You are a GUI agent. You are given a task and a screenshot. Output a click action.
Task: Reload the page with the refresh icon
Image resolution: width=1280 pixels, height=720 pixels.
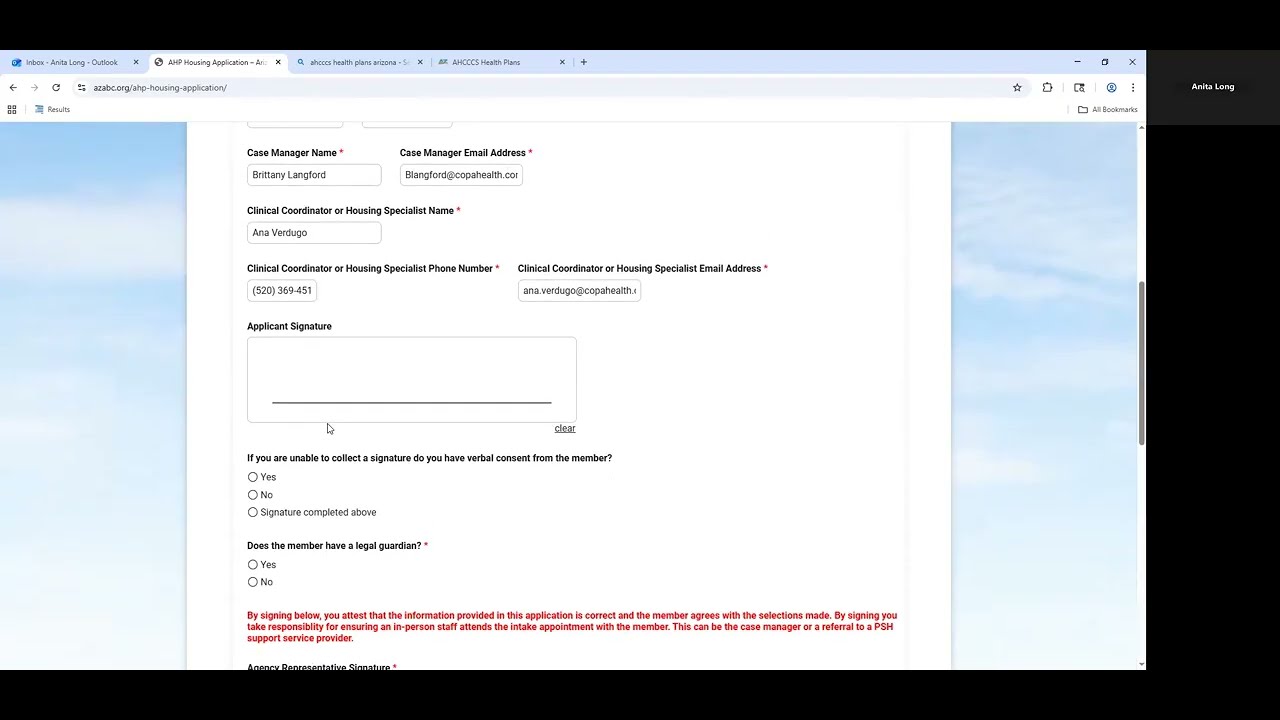click(56, 88)
